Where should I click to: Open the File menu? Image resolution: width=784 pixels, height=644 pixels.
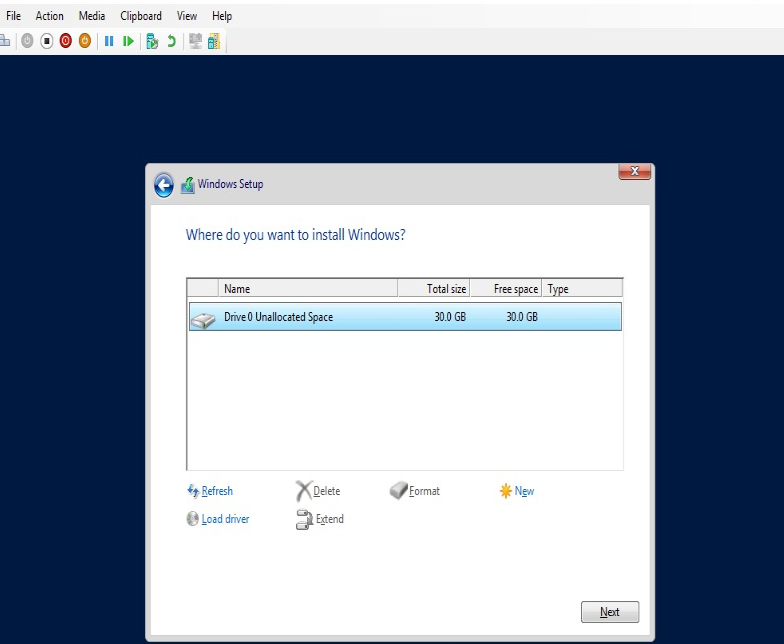point(14,16)
